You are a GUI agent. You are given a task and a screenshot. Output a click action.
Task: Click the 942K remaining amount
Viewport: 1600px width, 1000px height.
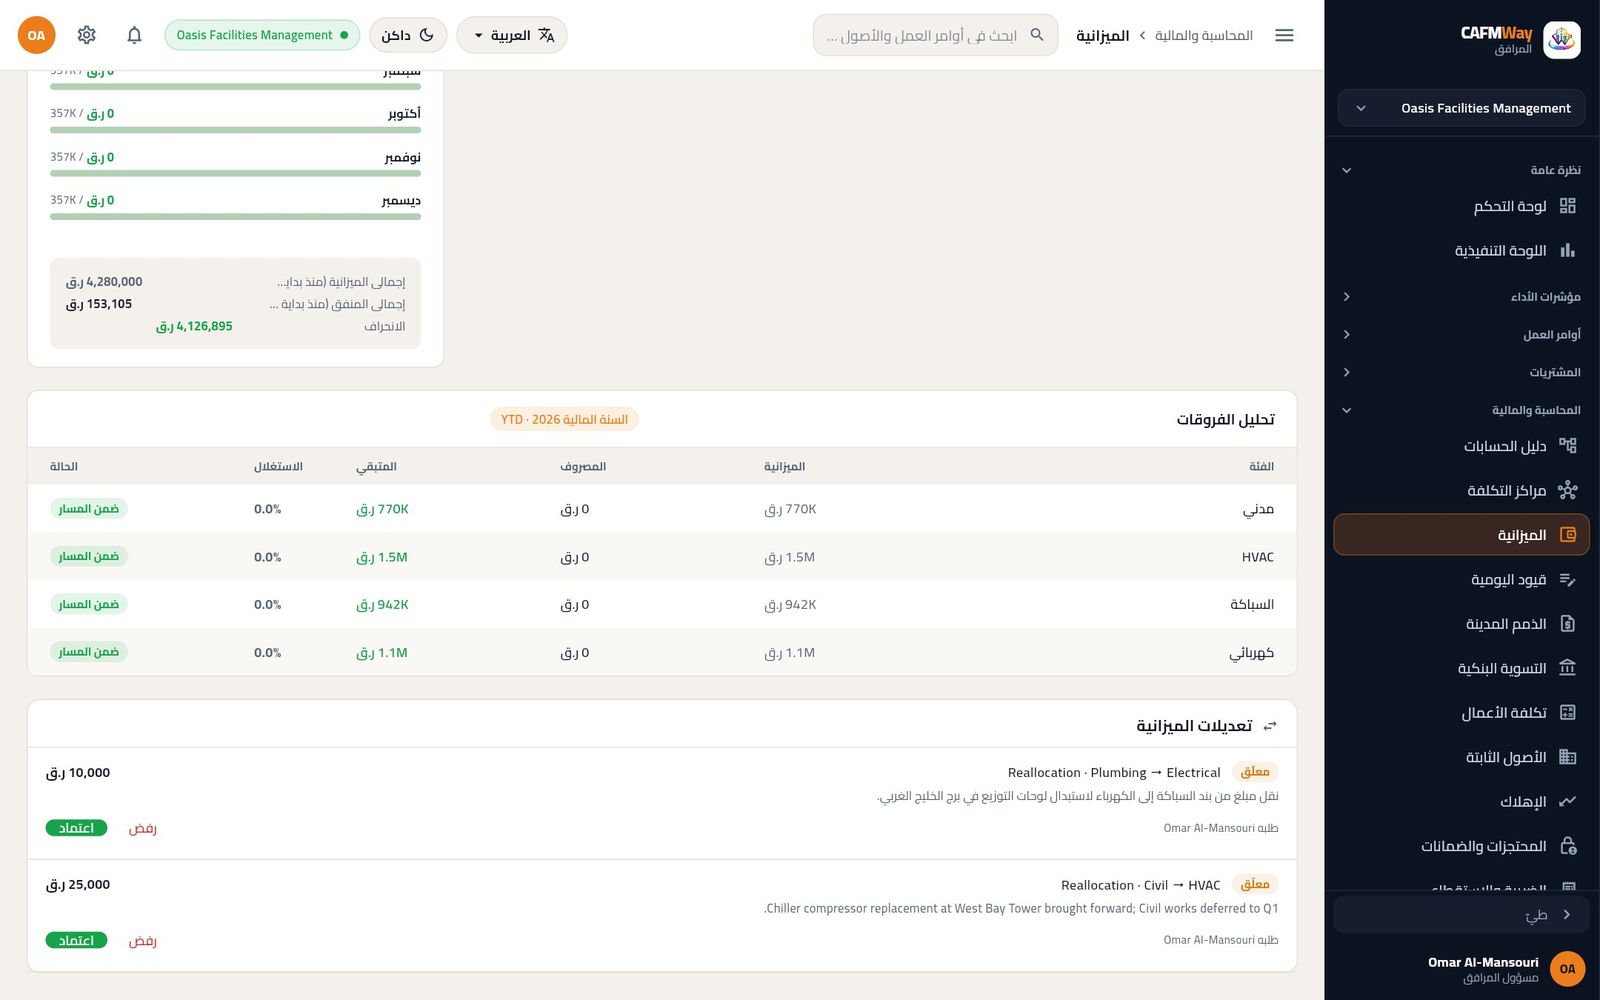[x=382, y=605]
